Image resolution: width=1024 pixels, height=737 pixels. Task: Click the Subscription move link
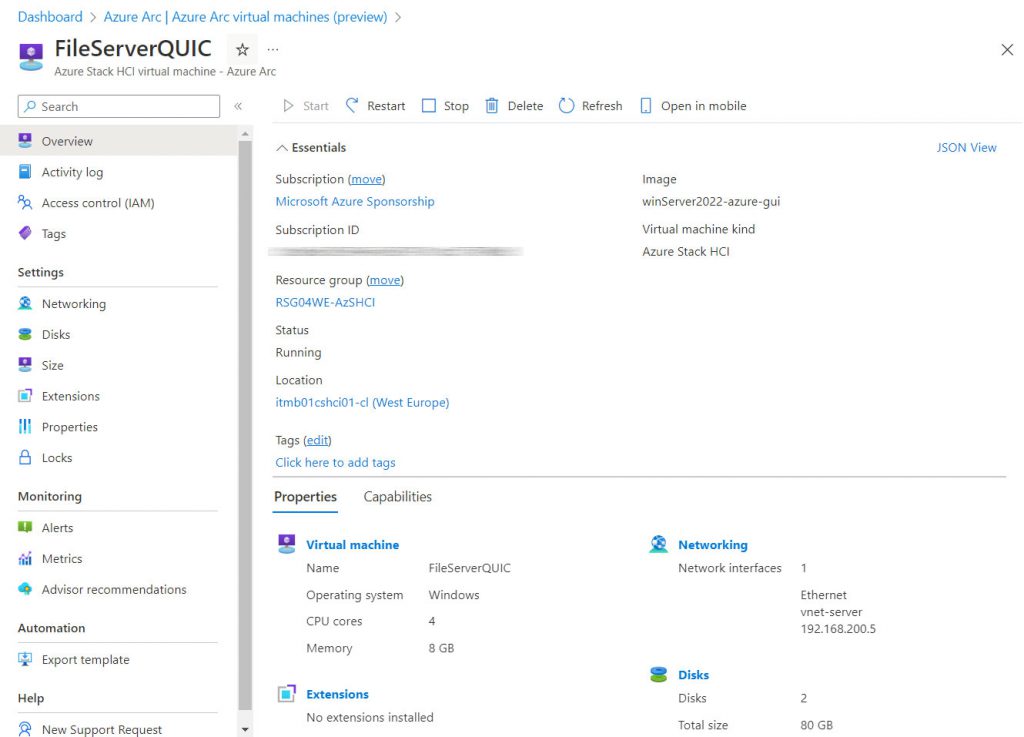[x=366, y=179]
